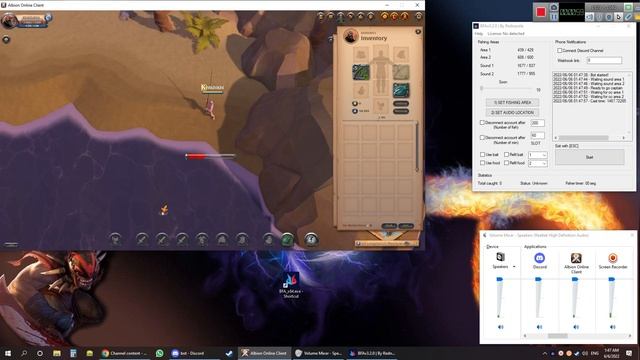Tick the Refill bait checkbox
The image size is (640, 360).
506,155
